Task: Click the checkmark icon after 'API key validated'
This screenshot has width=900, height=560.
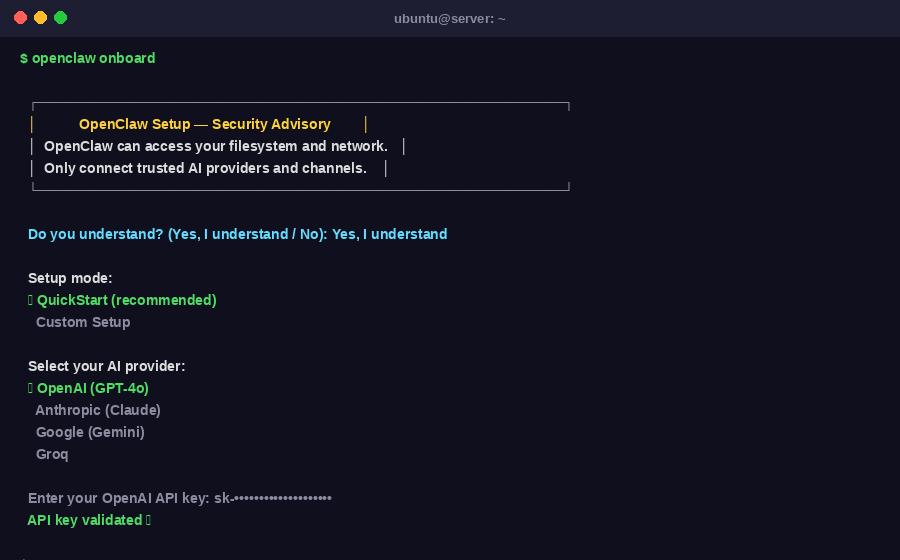Action: 148,520
